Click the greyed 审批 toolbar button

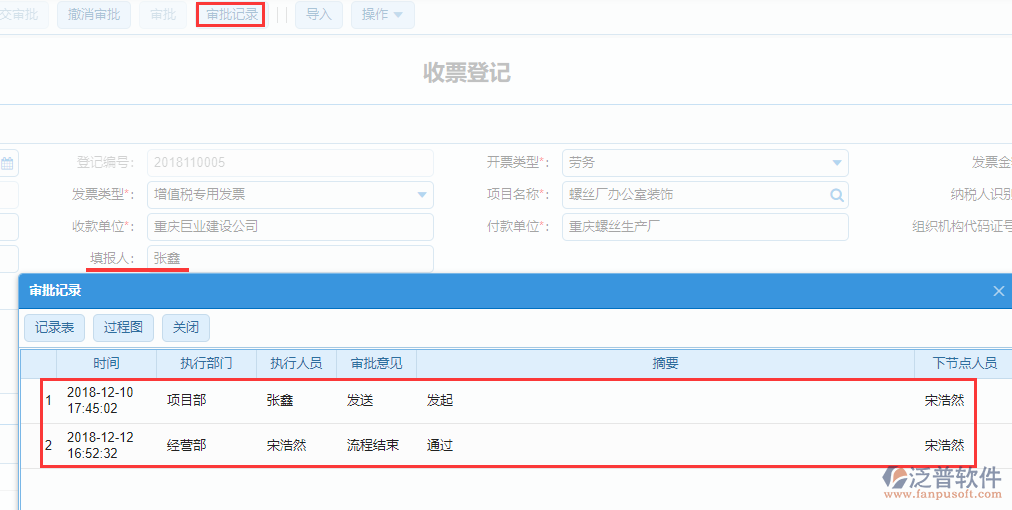[x=162, y=15]
